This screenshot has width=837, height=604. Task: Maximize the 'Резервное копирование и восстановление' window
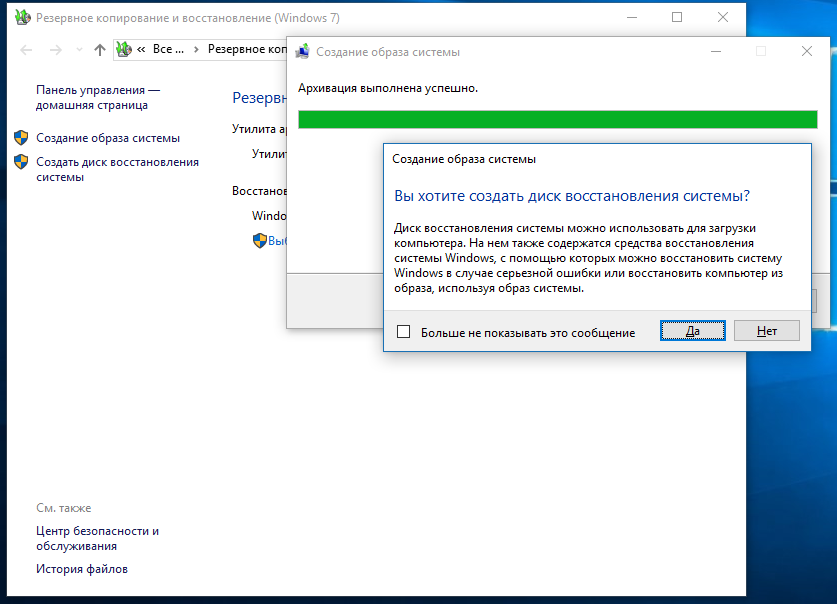click(677, 17)
